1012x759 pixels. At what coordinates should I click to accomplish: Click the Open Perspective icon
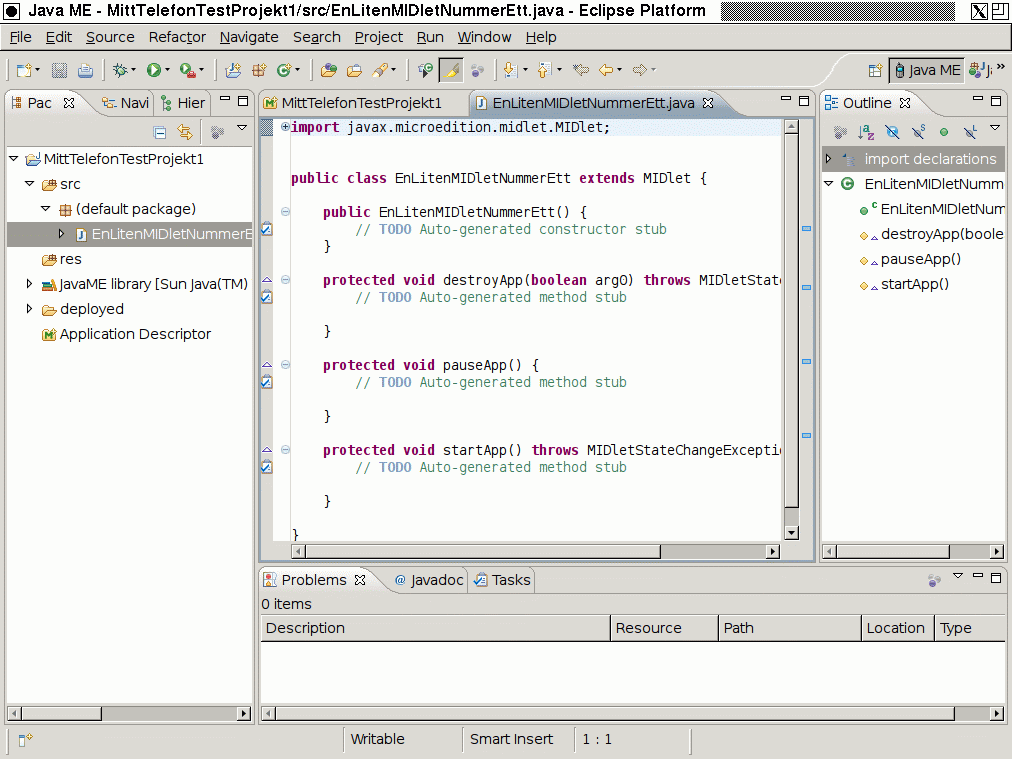point(875,70)
